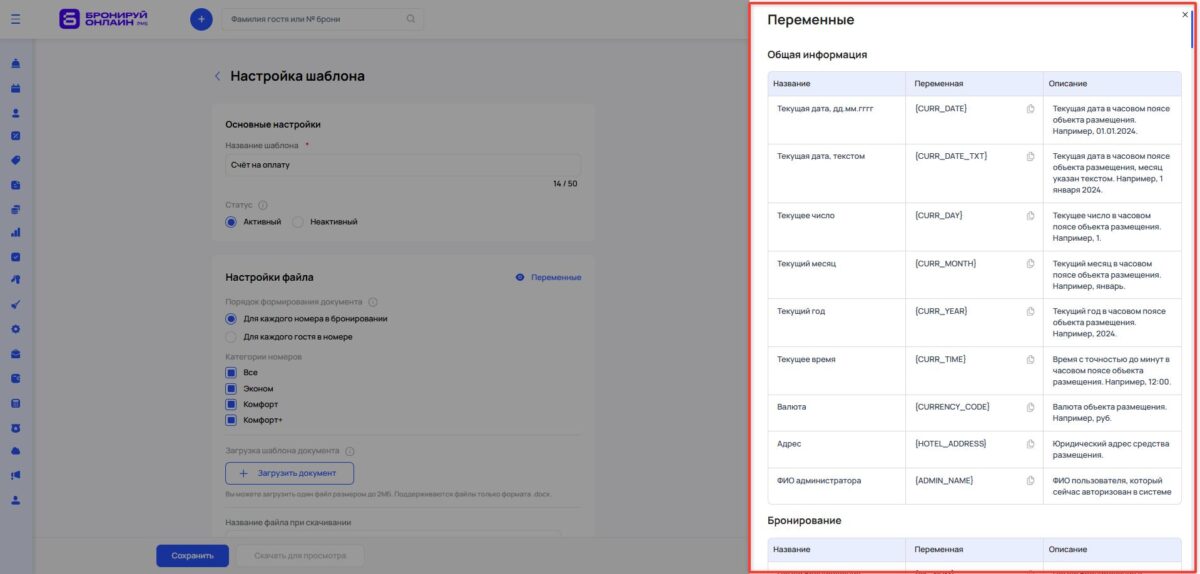Click the Текущий месяц cell
The width and height of the screenshot is (1200, 574).
[x=836, y=275]
